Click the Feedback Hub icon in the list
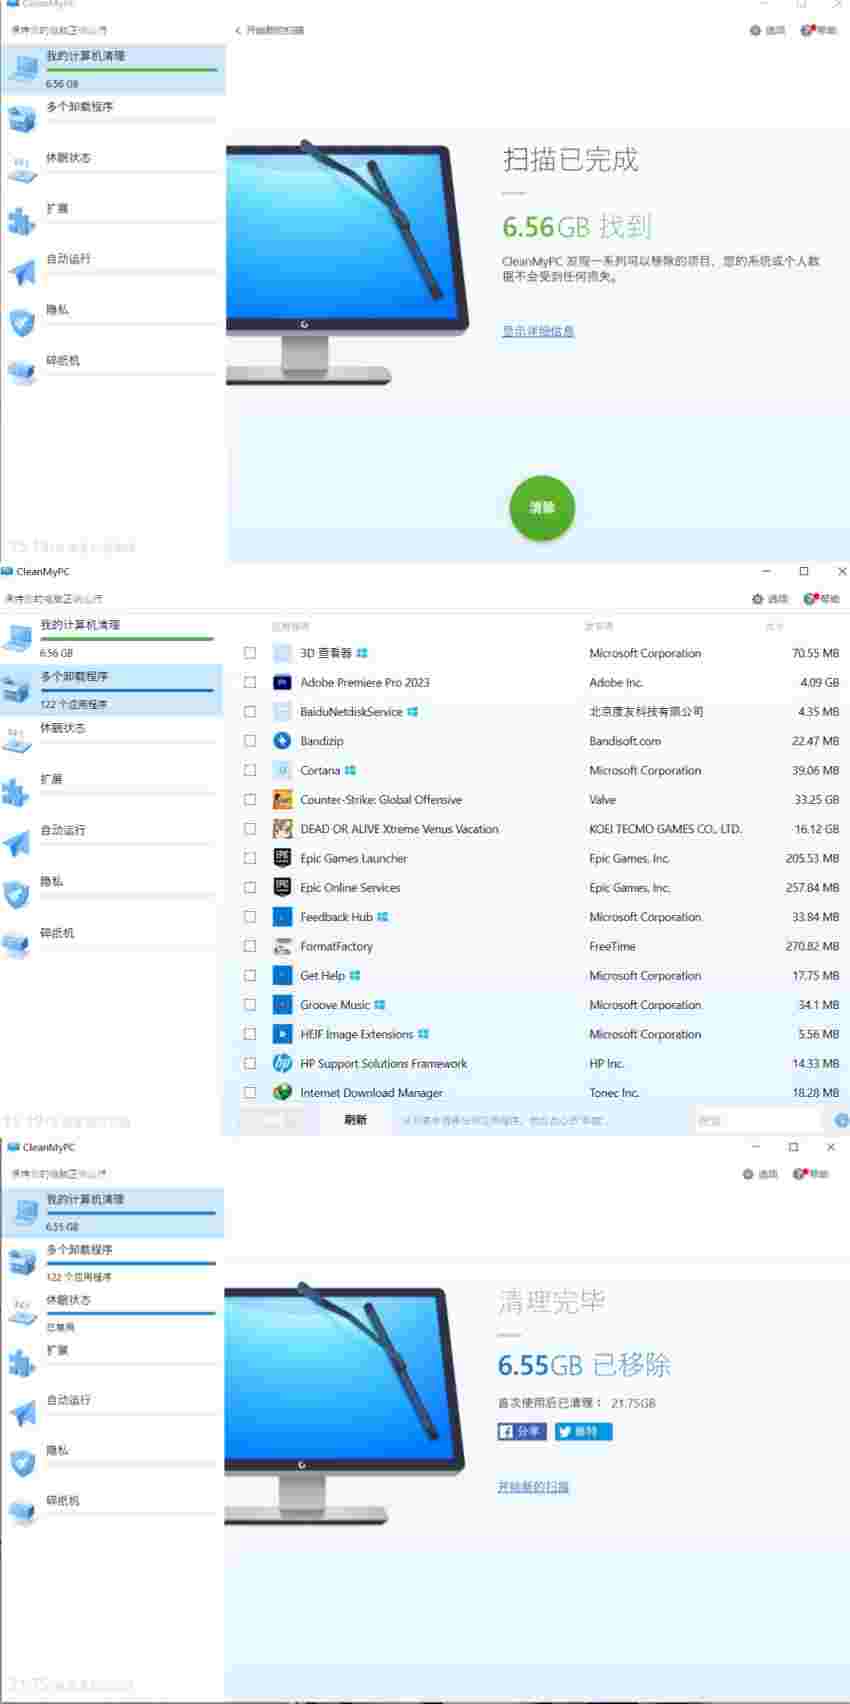The image size is (850, 1704). [282, 917]
